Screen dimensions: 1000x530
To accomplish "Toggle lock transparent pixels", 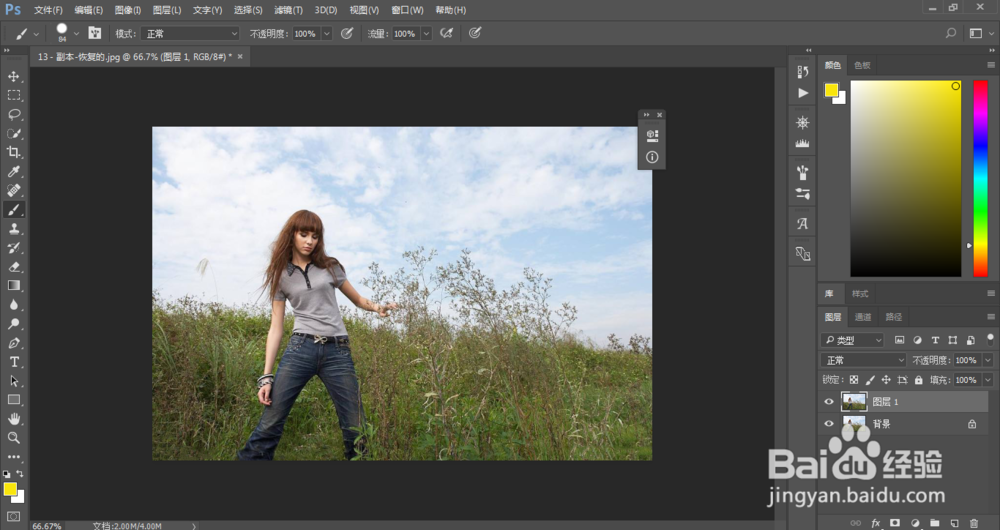I will [x=854, y=380].
